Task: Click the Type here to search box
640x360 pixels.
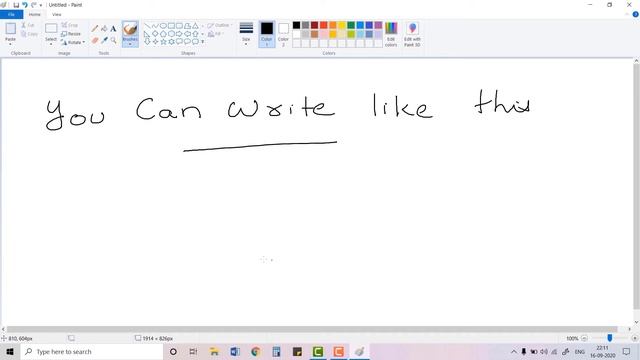Action: (x=91, y=351)
